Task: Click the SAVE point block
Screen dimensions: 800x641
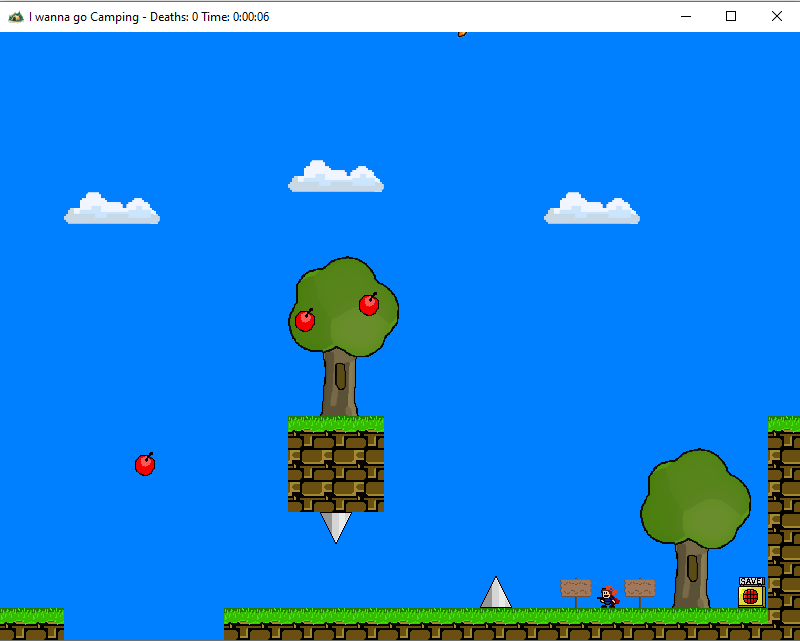Action: click(x=752, y=593)
